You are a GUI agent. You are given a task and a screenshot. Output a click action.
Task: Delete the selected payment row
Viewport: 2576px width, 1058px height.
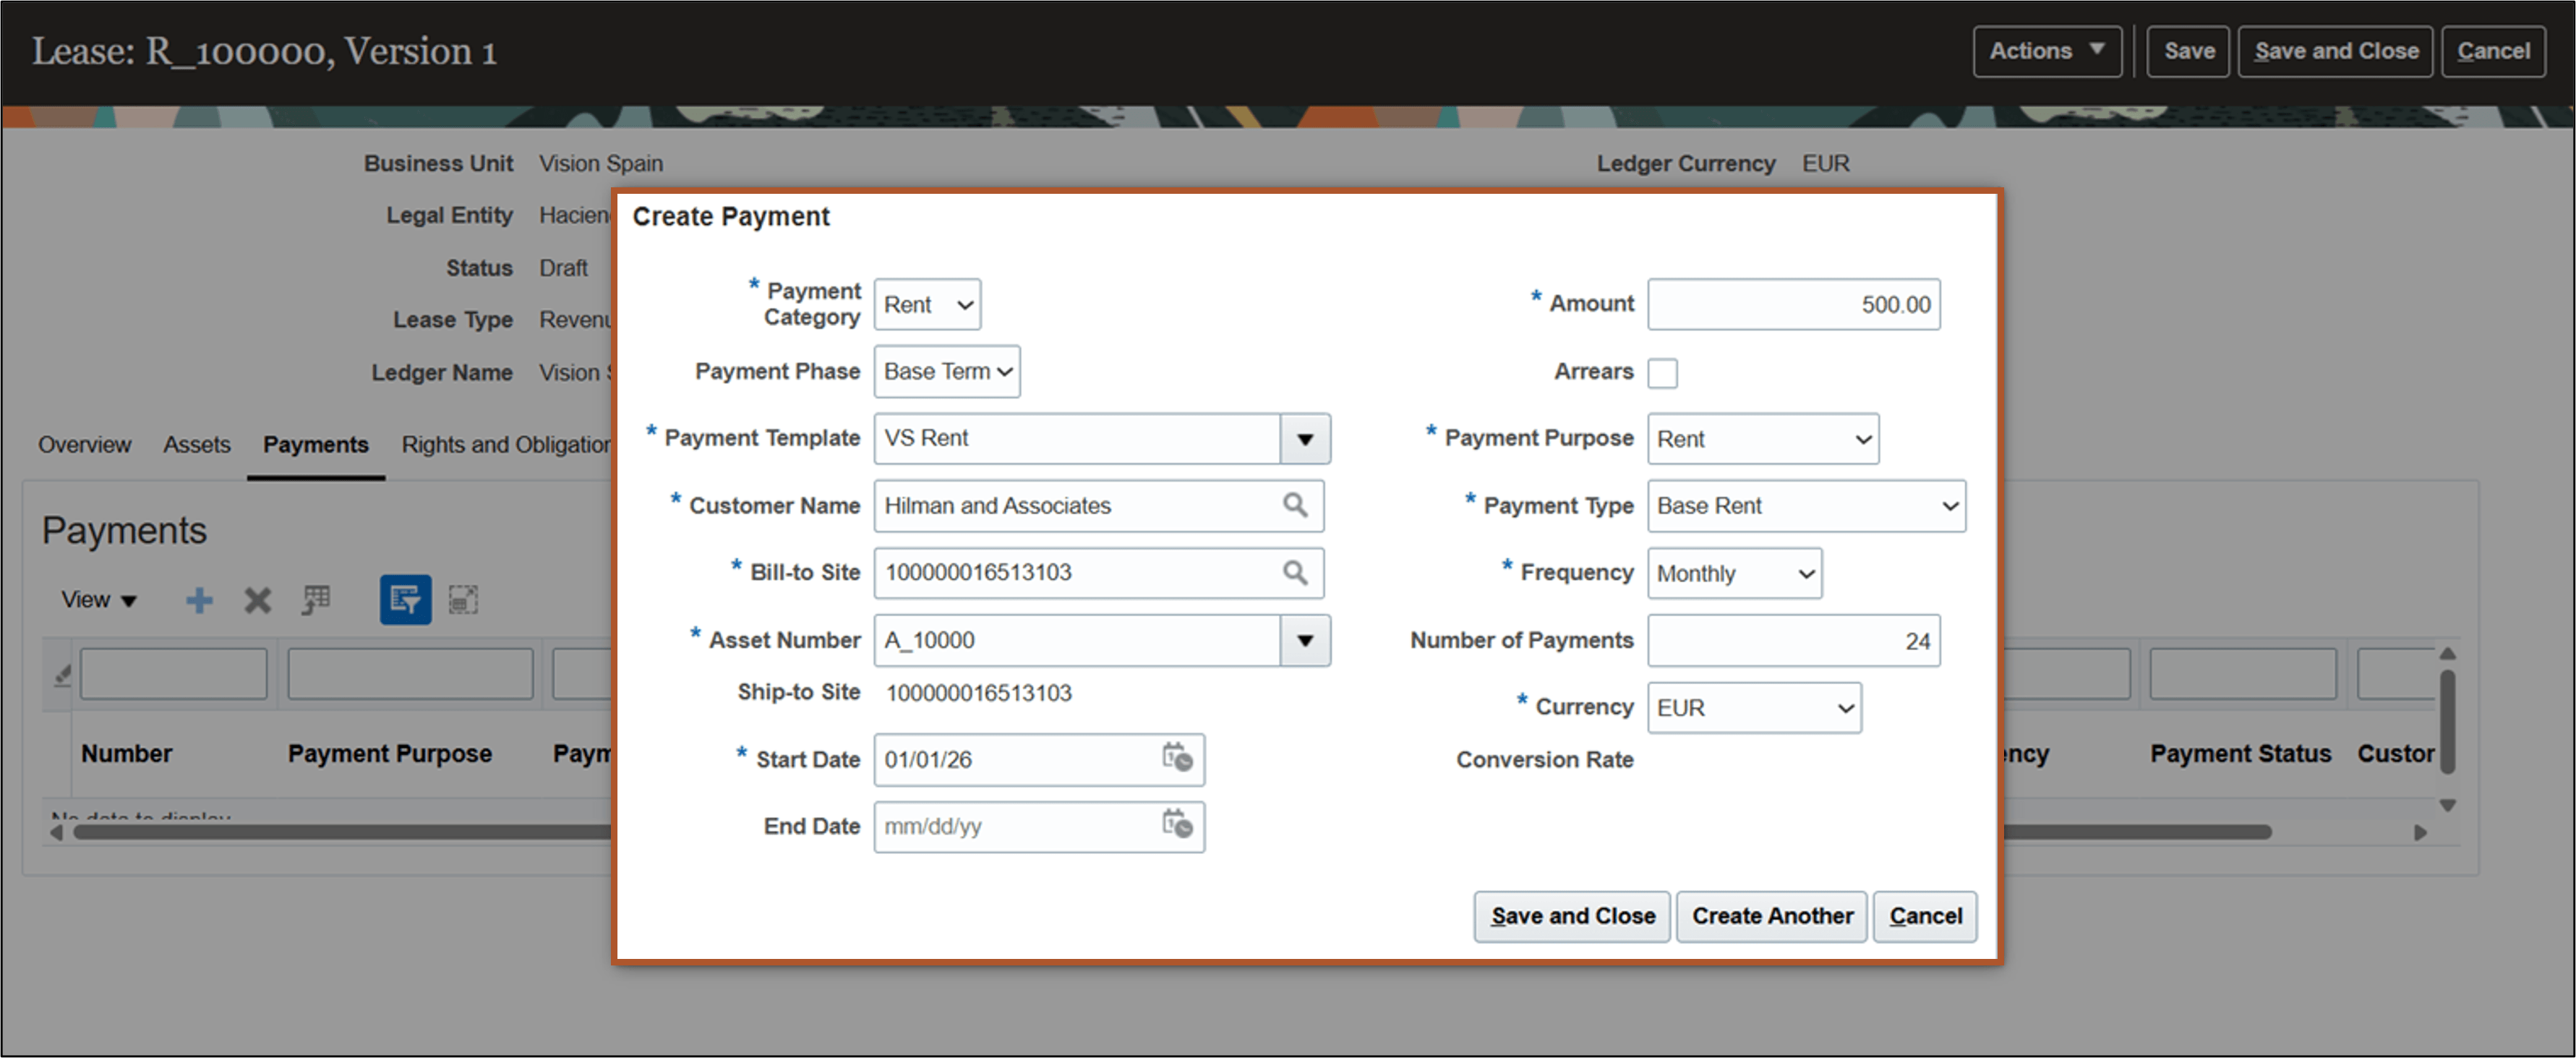pos(257,600)
